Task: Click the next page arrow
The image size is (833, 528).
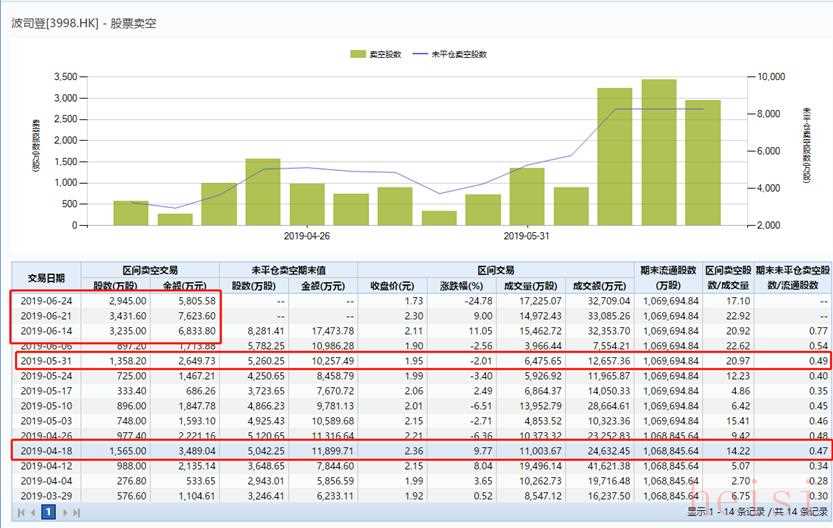Action: 65,512
